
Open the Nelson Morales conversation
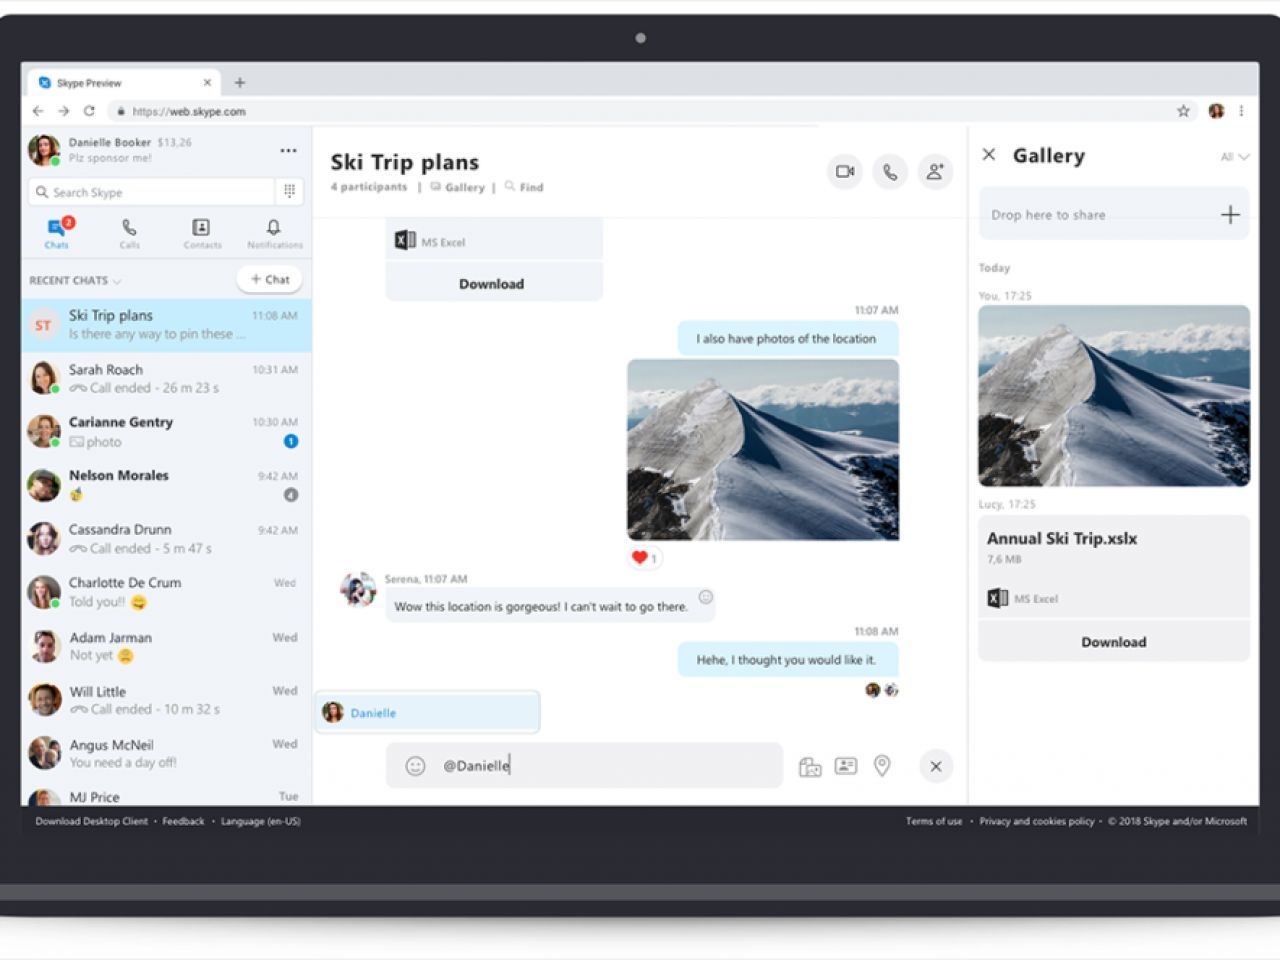[166, 485]
